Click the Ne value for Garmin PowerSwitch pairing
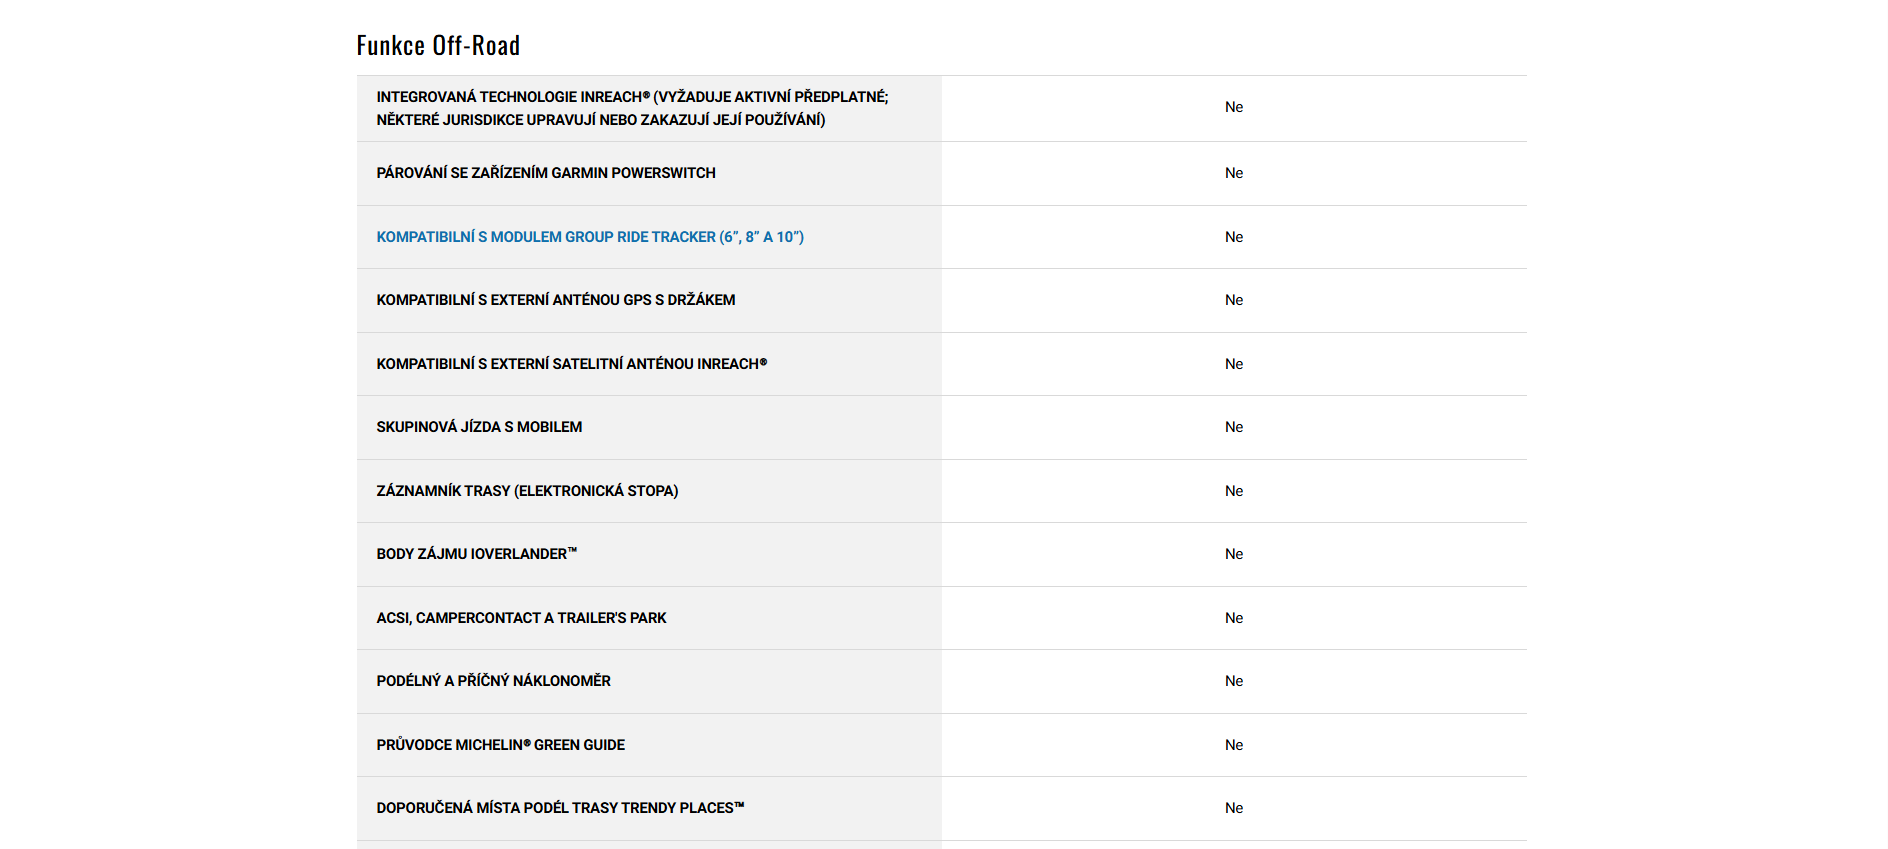This screenshot has height=849, width=1888. (x=1234, y=173)
